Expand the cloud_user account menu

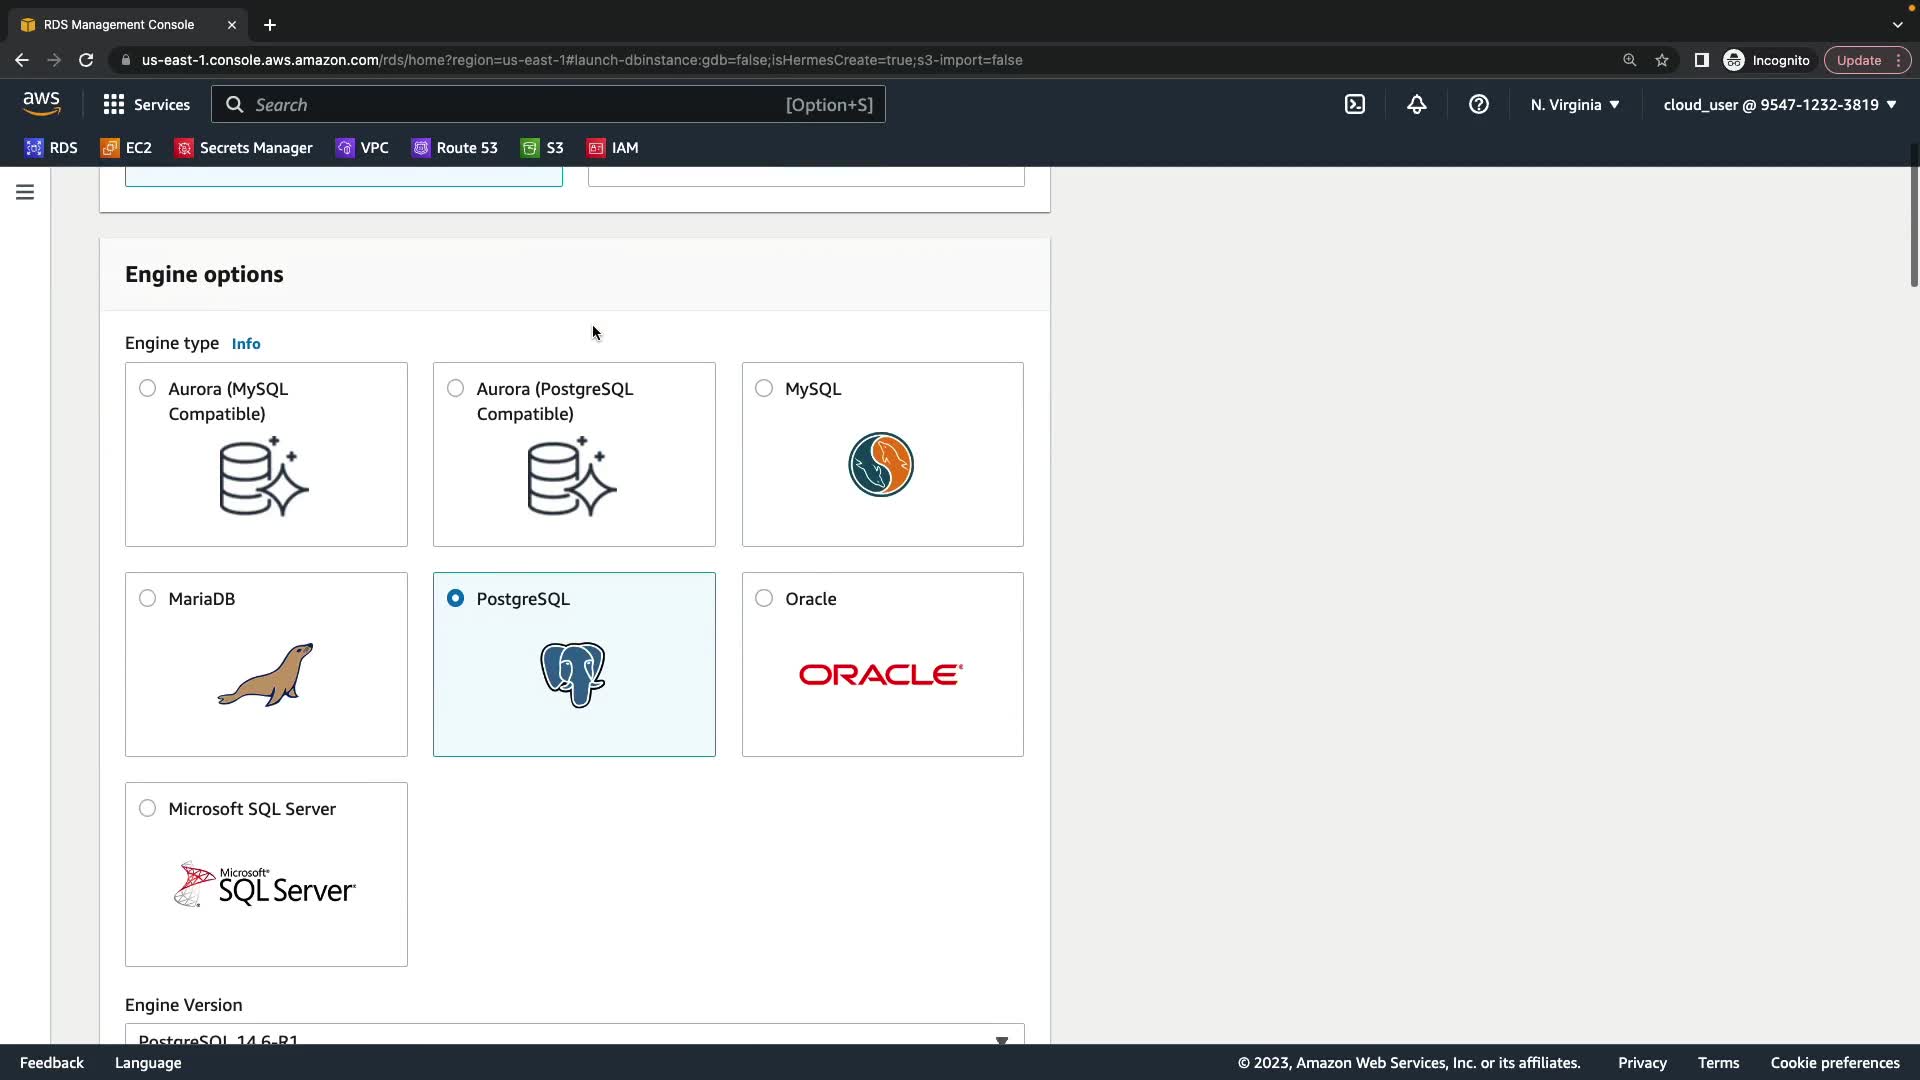(1780, 104)
